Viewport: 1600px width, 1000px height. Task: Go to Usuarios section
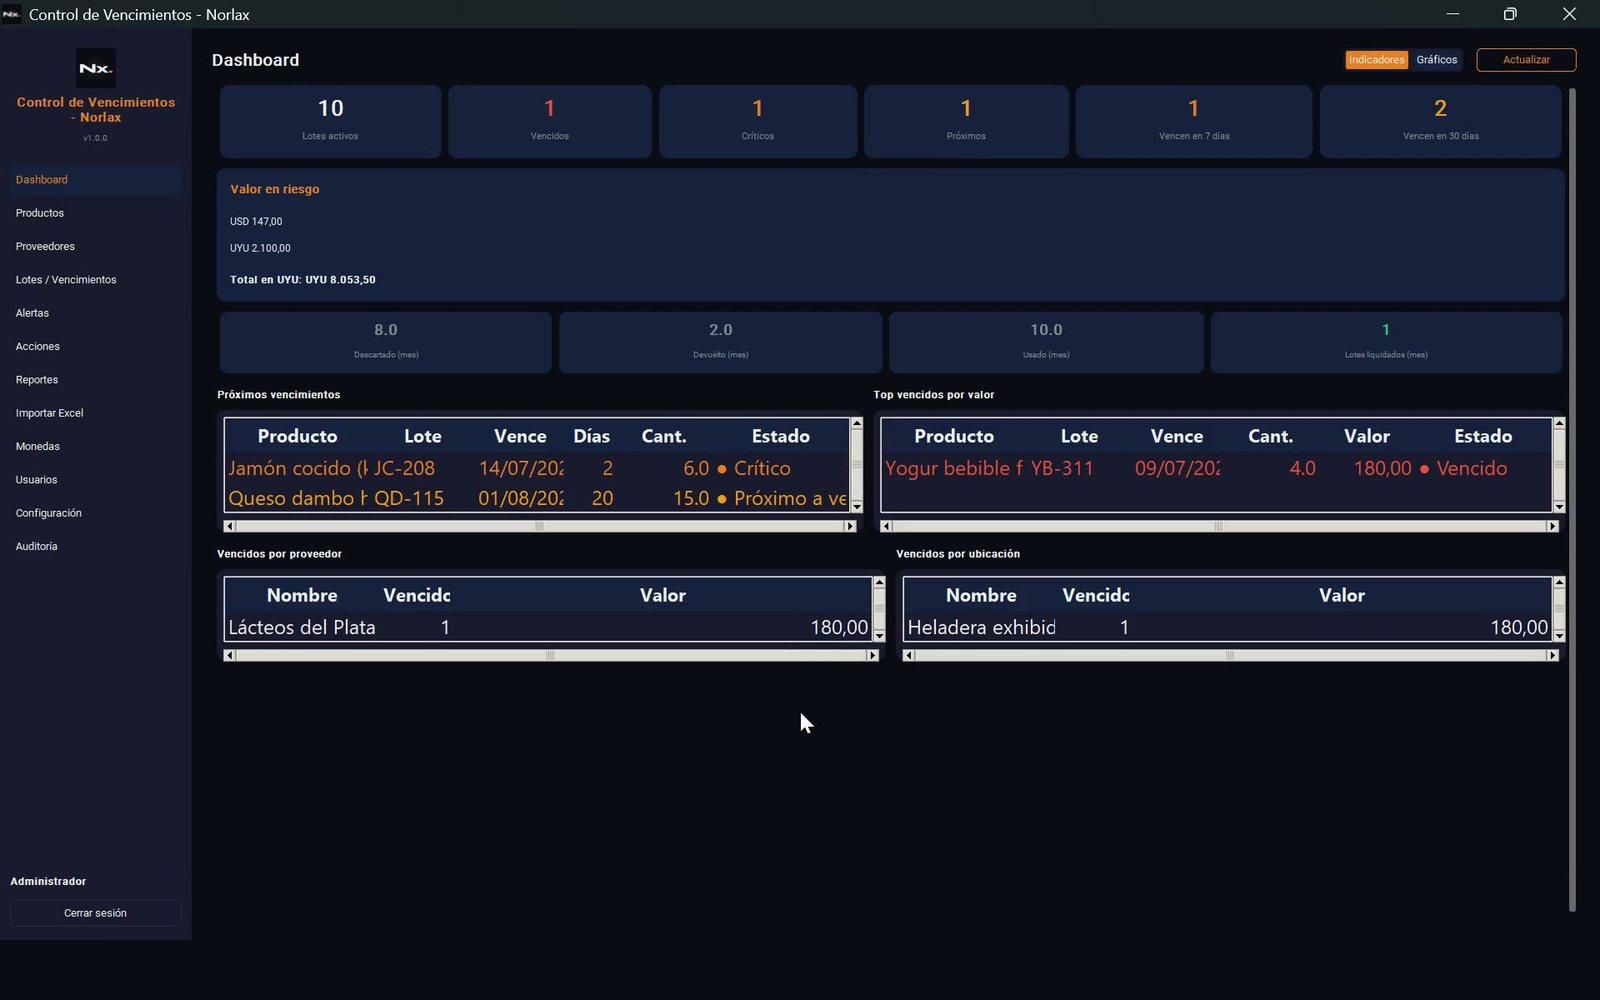pos(96,480)
